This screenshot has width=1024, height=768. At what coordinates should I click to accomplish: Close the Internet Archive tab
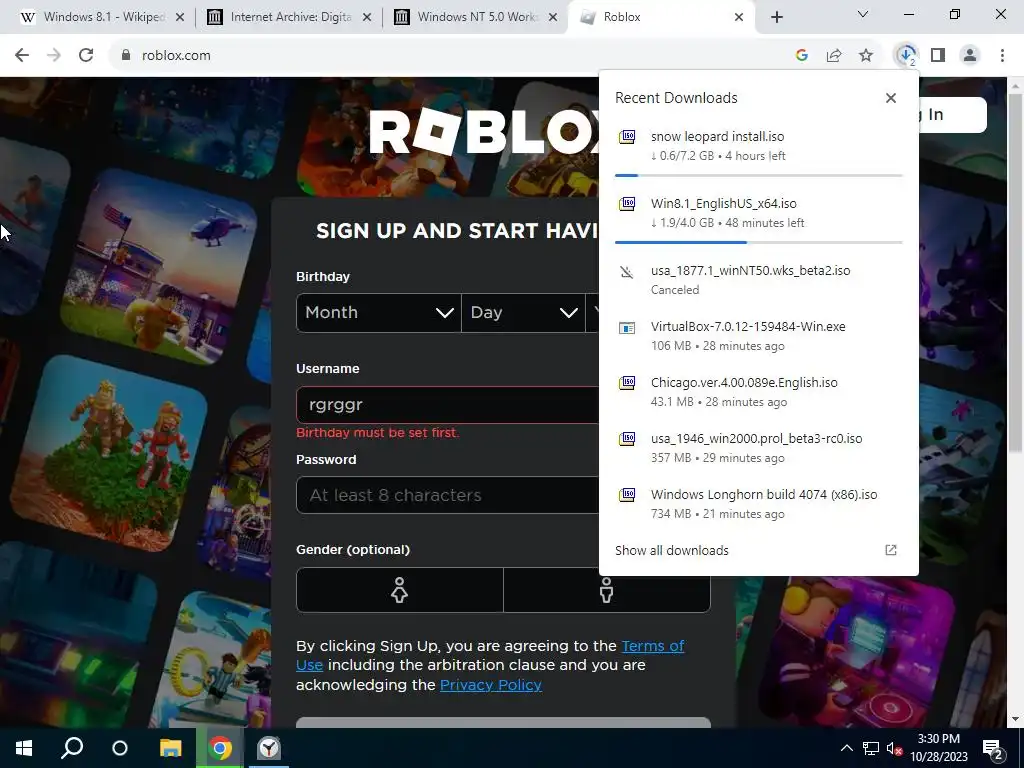point(367,17)
